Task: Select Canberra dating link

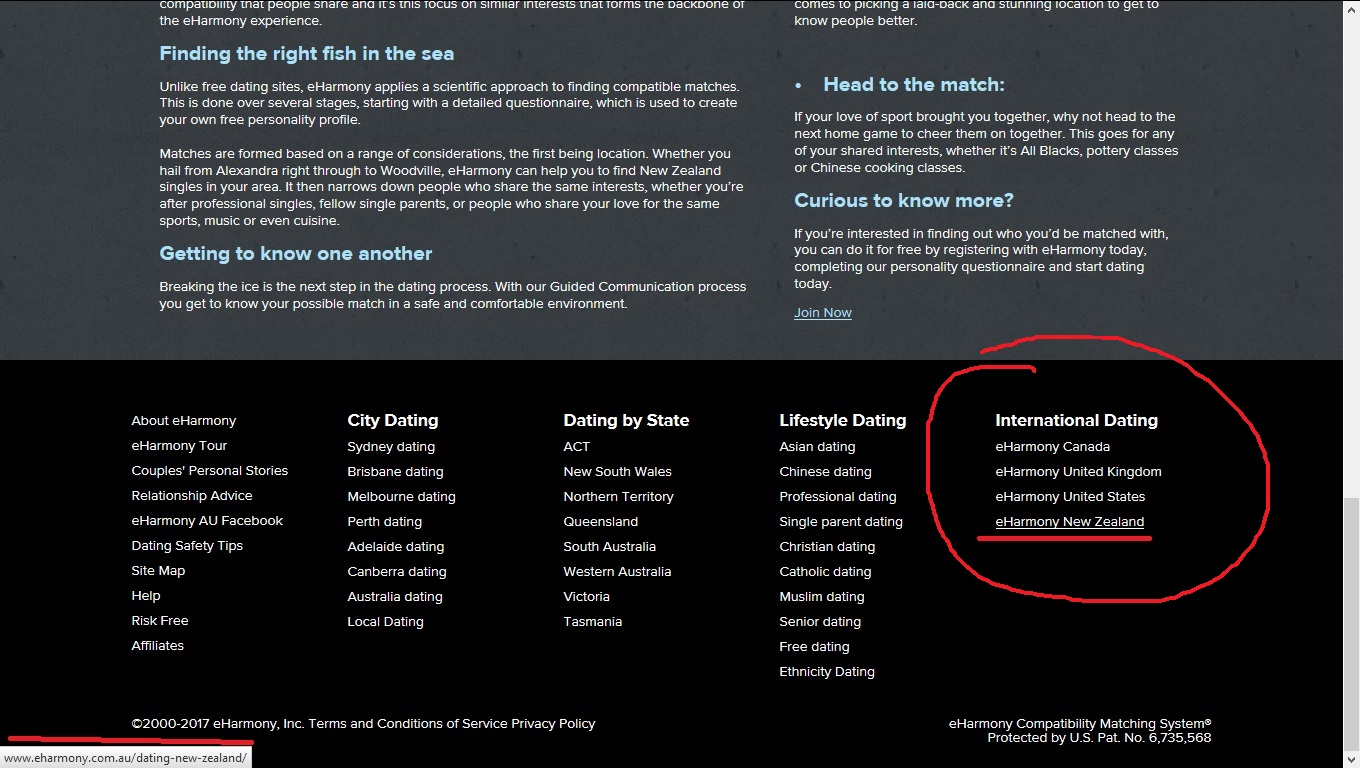Action: (397, 572)
